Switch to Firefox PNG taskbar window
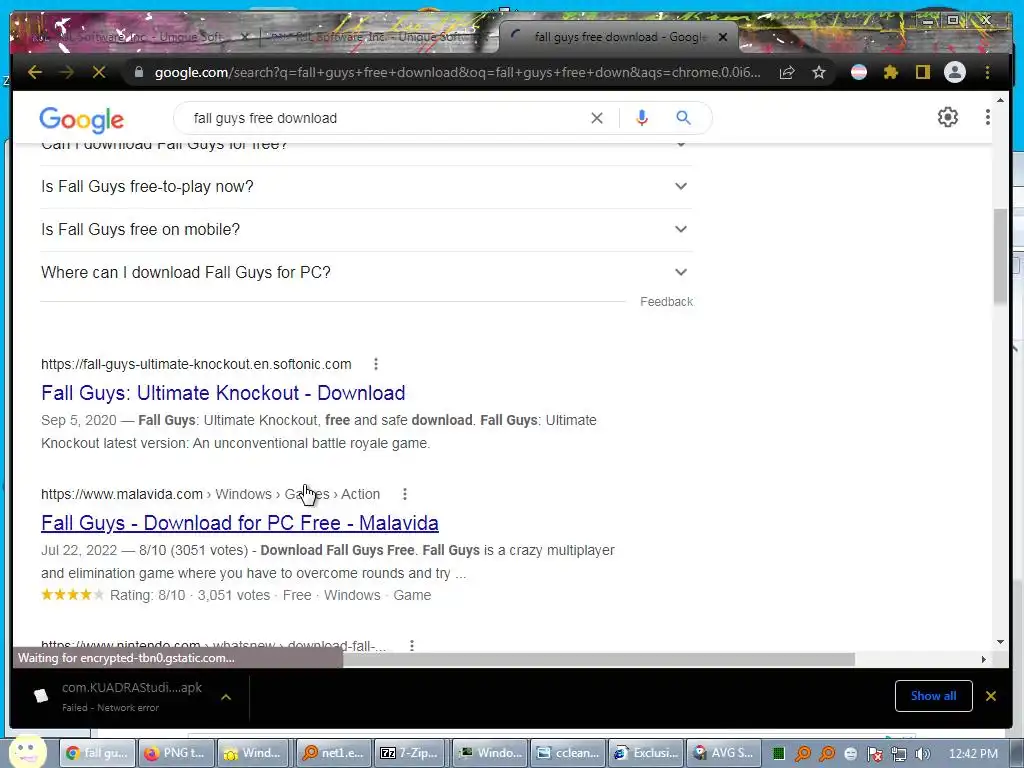The image size is (1024, 768). pos(175,754)
